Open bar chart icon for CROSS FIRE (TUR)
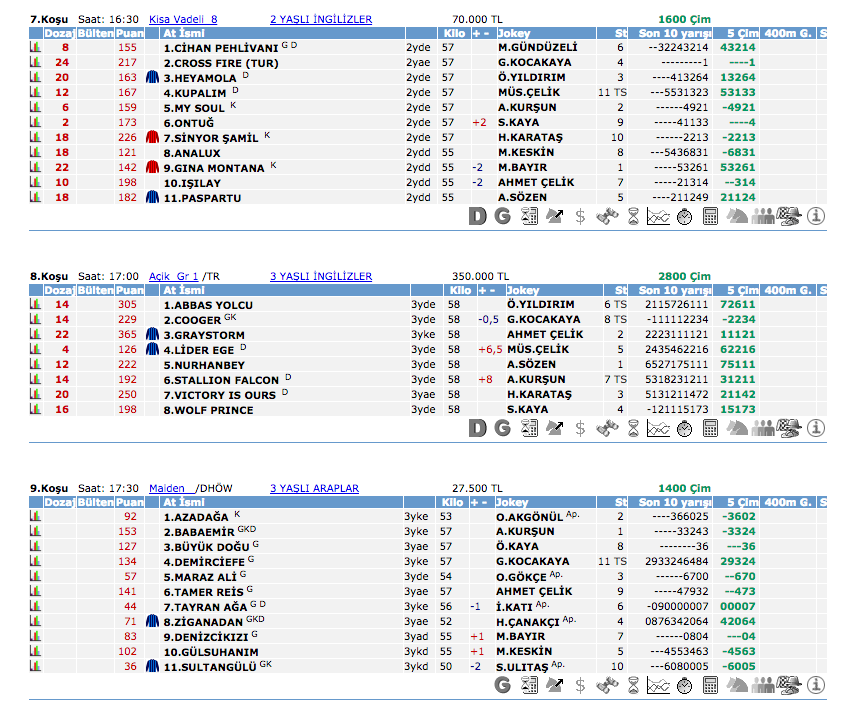Image resolution: width=858 pixels, height=722 pixels. coord(35,62)
